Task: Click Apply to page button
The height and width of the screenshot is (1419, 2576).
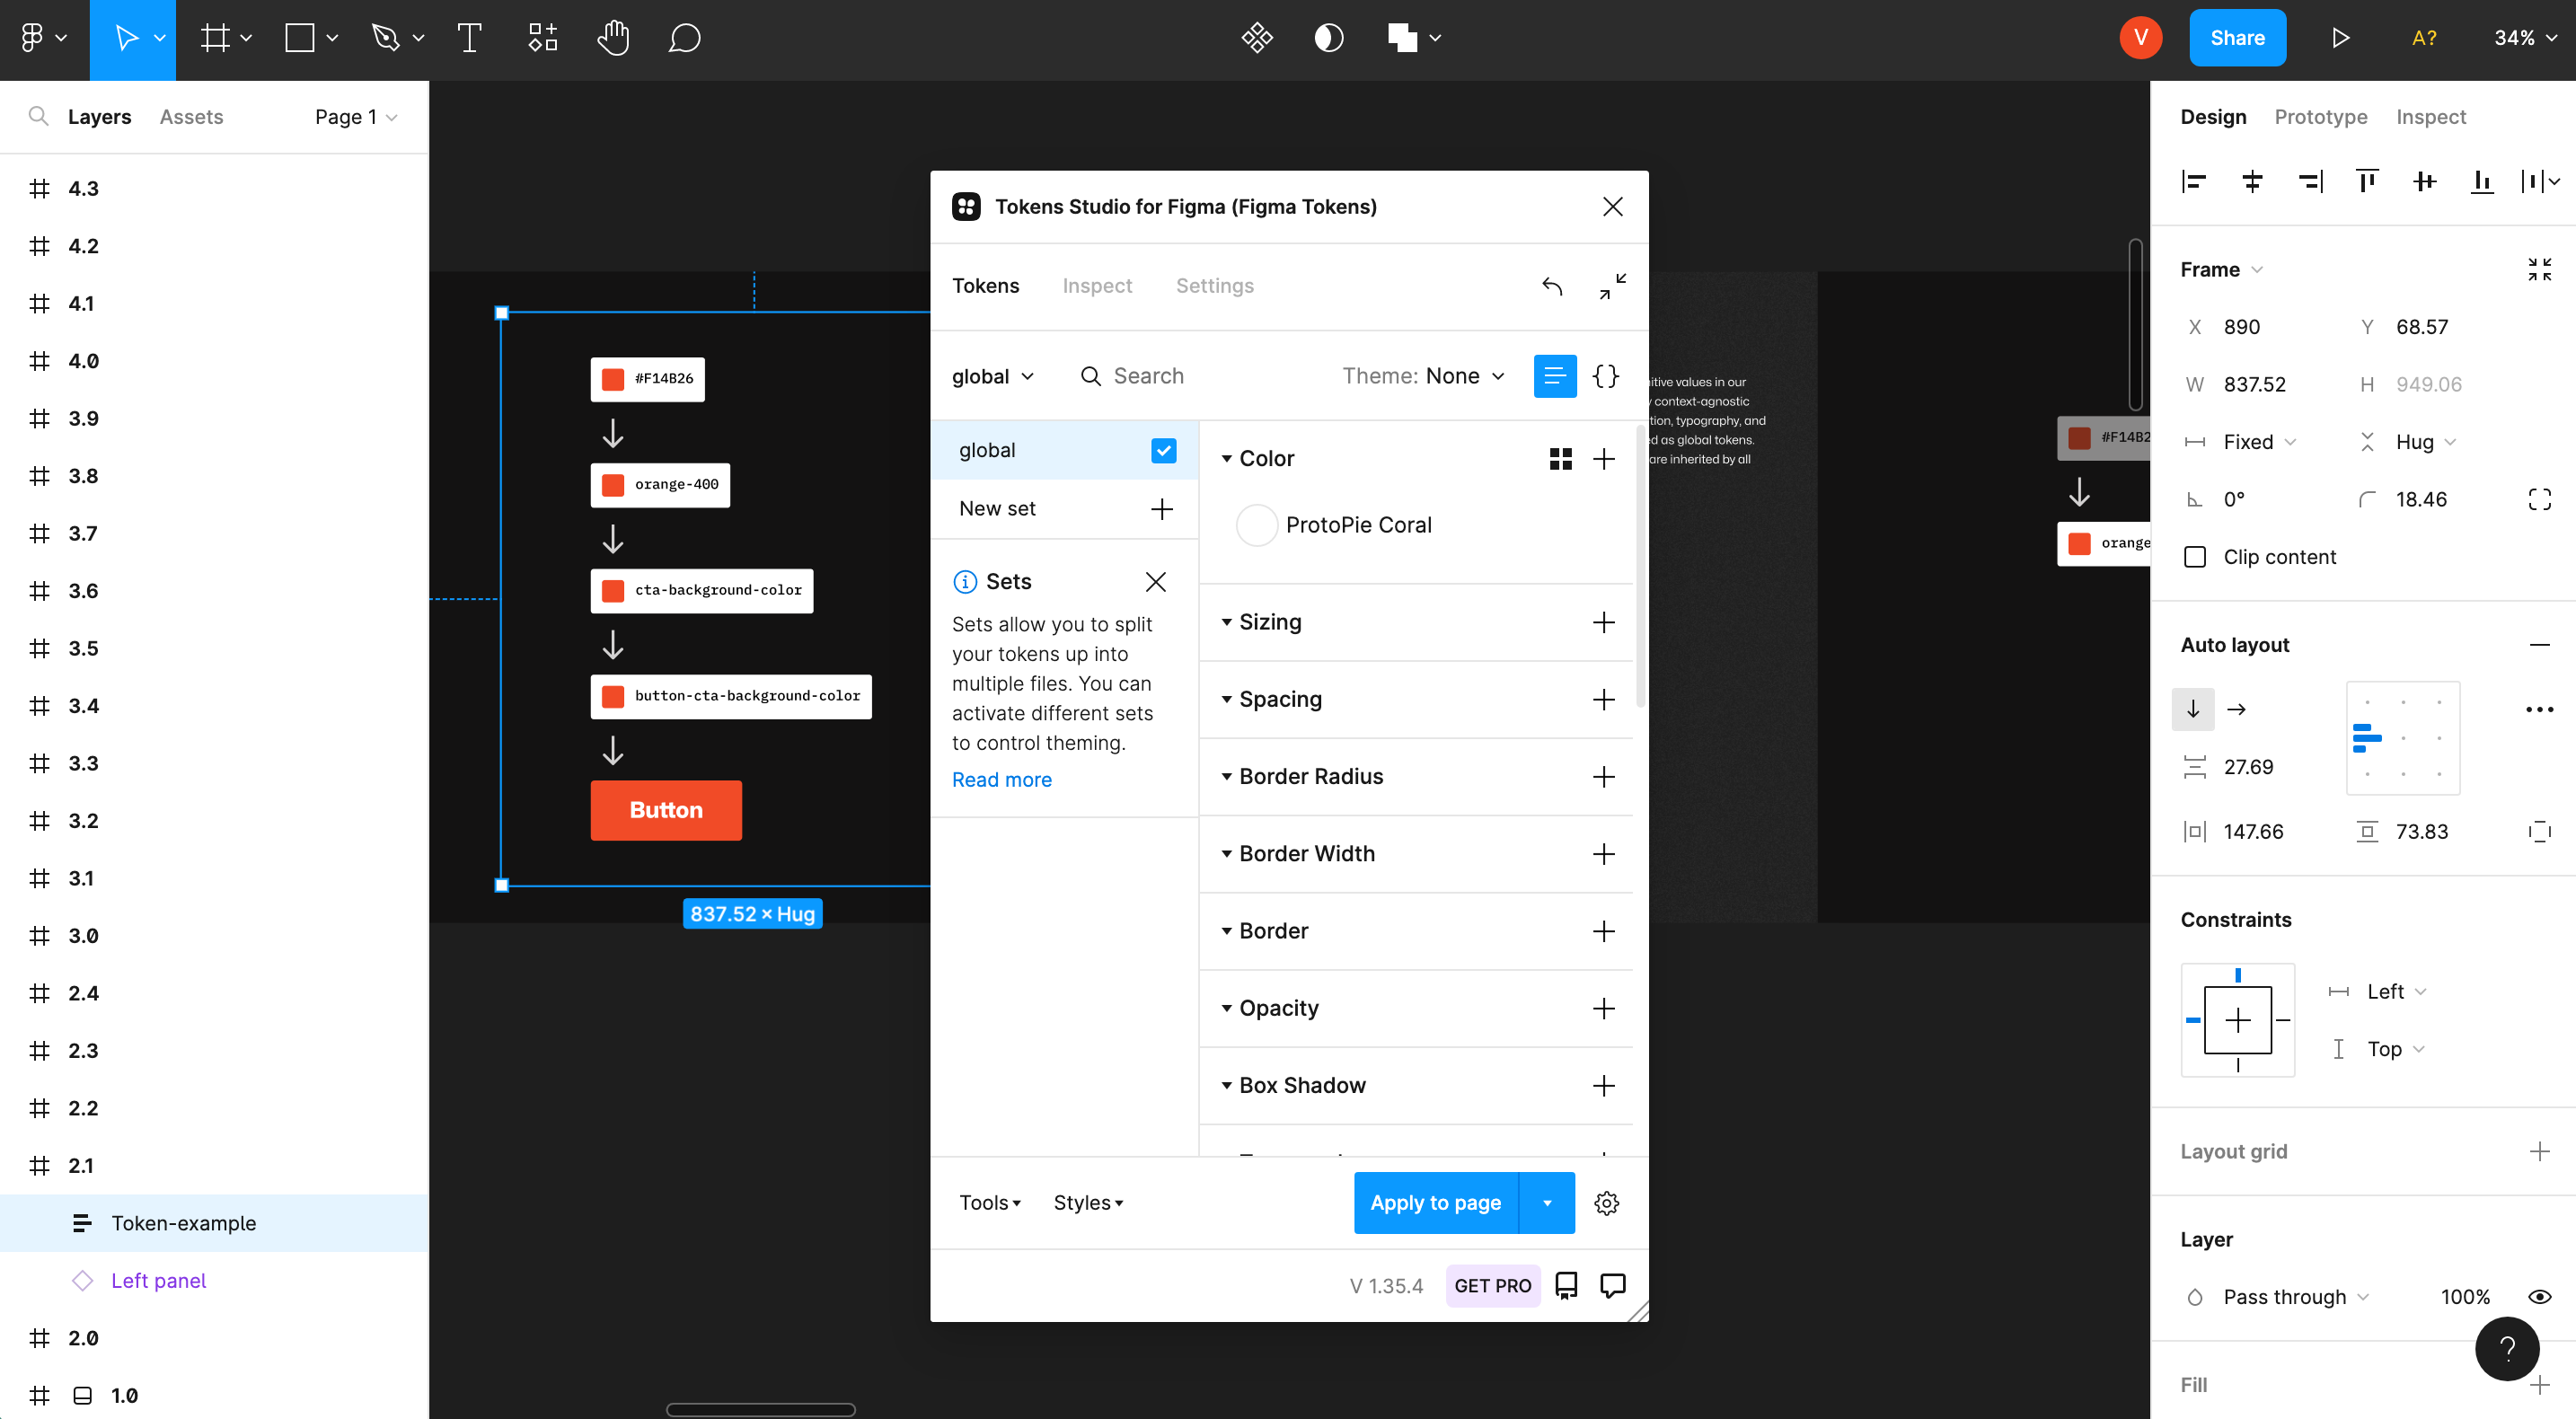Action: click(x=1434, y=1203)
